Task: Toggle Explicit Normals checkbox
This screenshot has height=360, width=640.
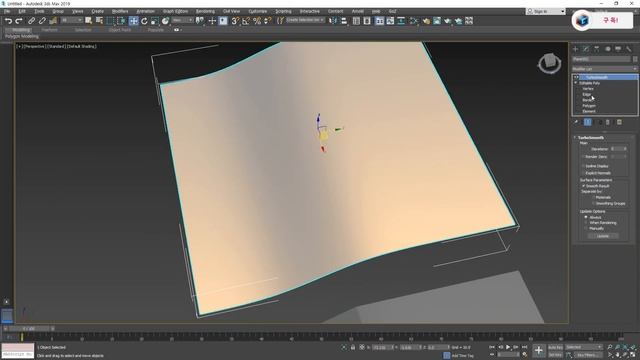Action: pyautogui.click(x=583, y=173)
